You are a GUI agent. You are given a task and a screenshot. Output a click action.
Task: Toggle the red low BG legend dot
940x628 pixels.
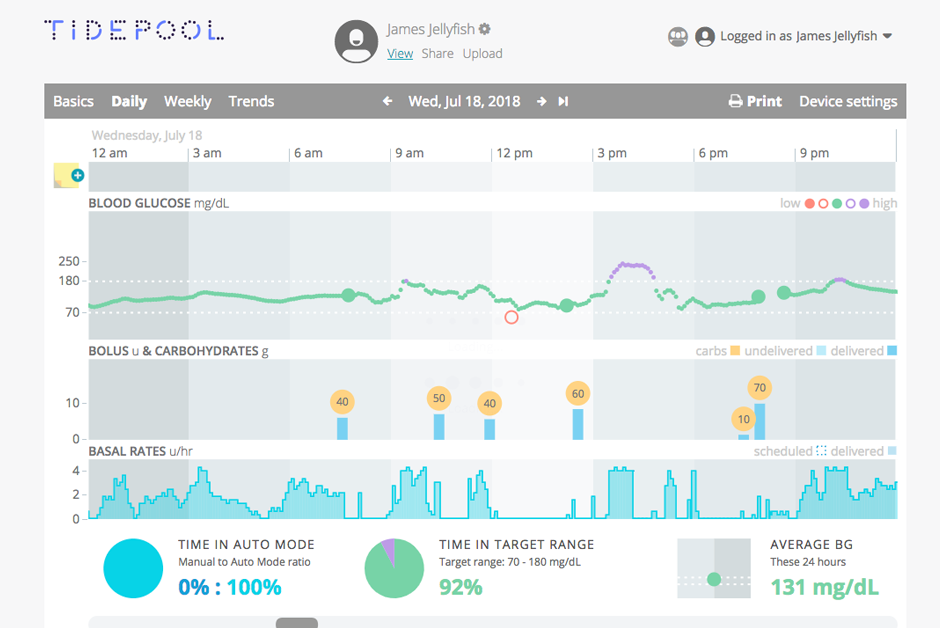(x=809, y=202)
